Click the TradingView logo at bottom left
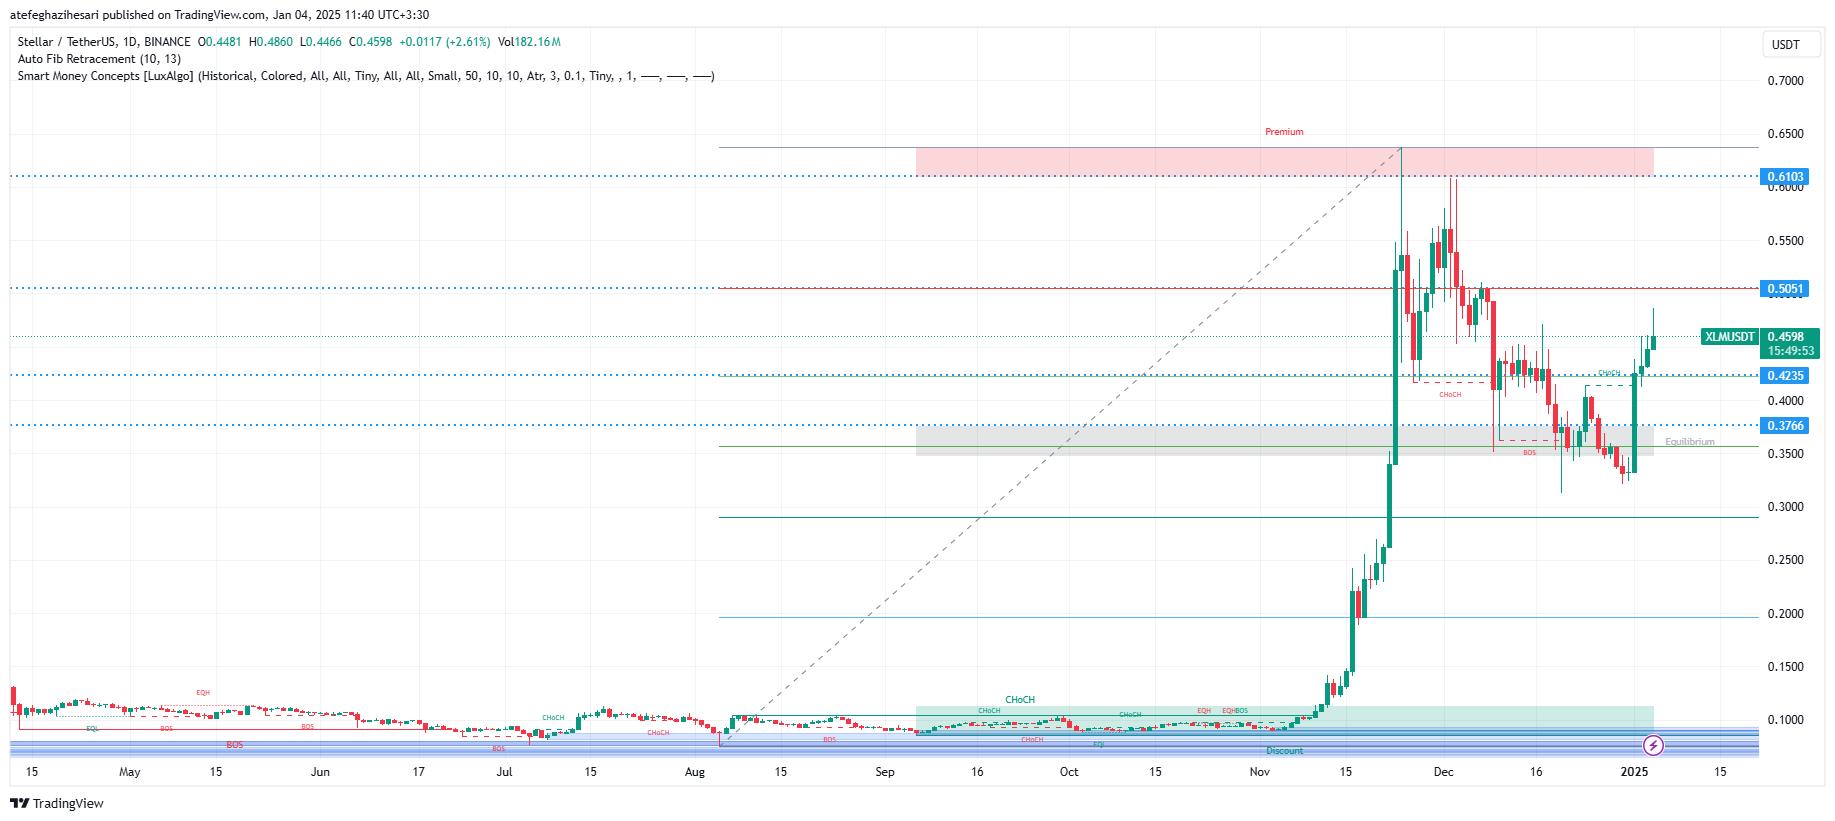1835x821 pixels. click(57, 803)
